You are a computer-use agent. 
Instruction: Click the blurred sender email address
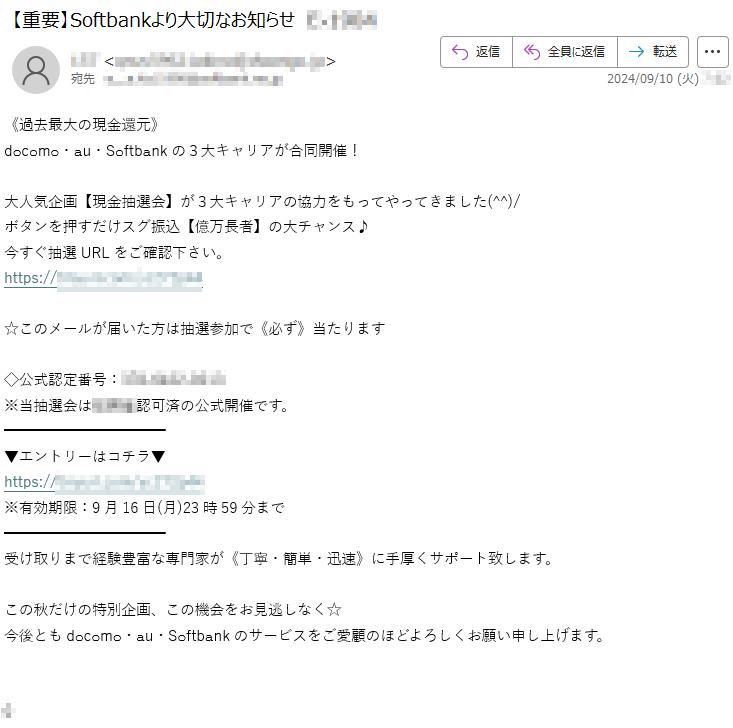220,61
